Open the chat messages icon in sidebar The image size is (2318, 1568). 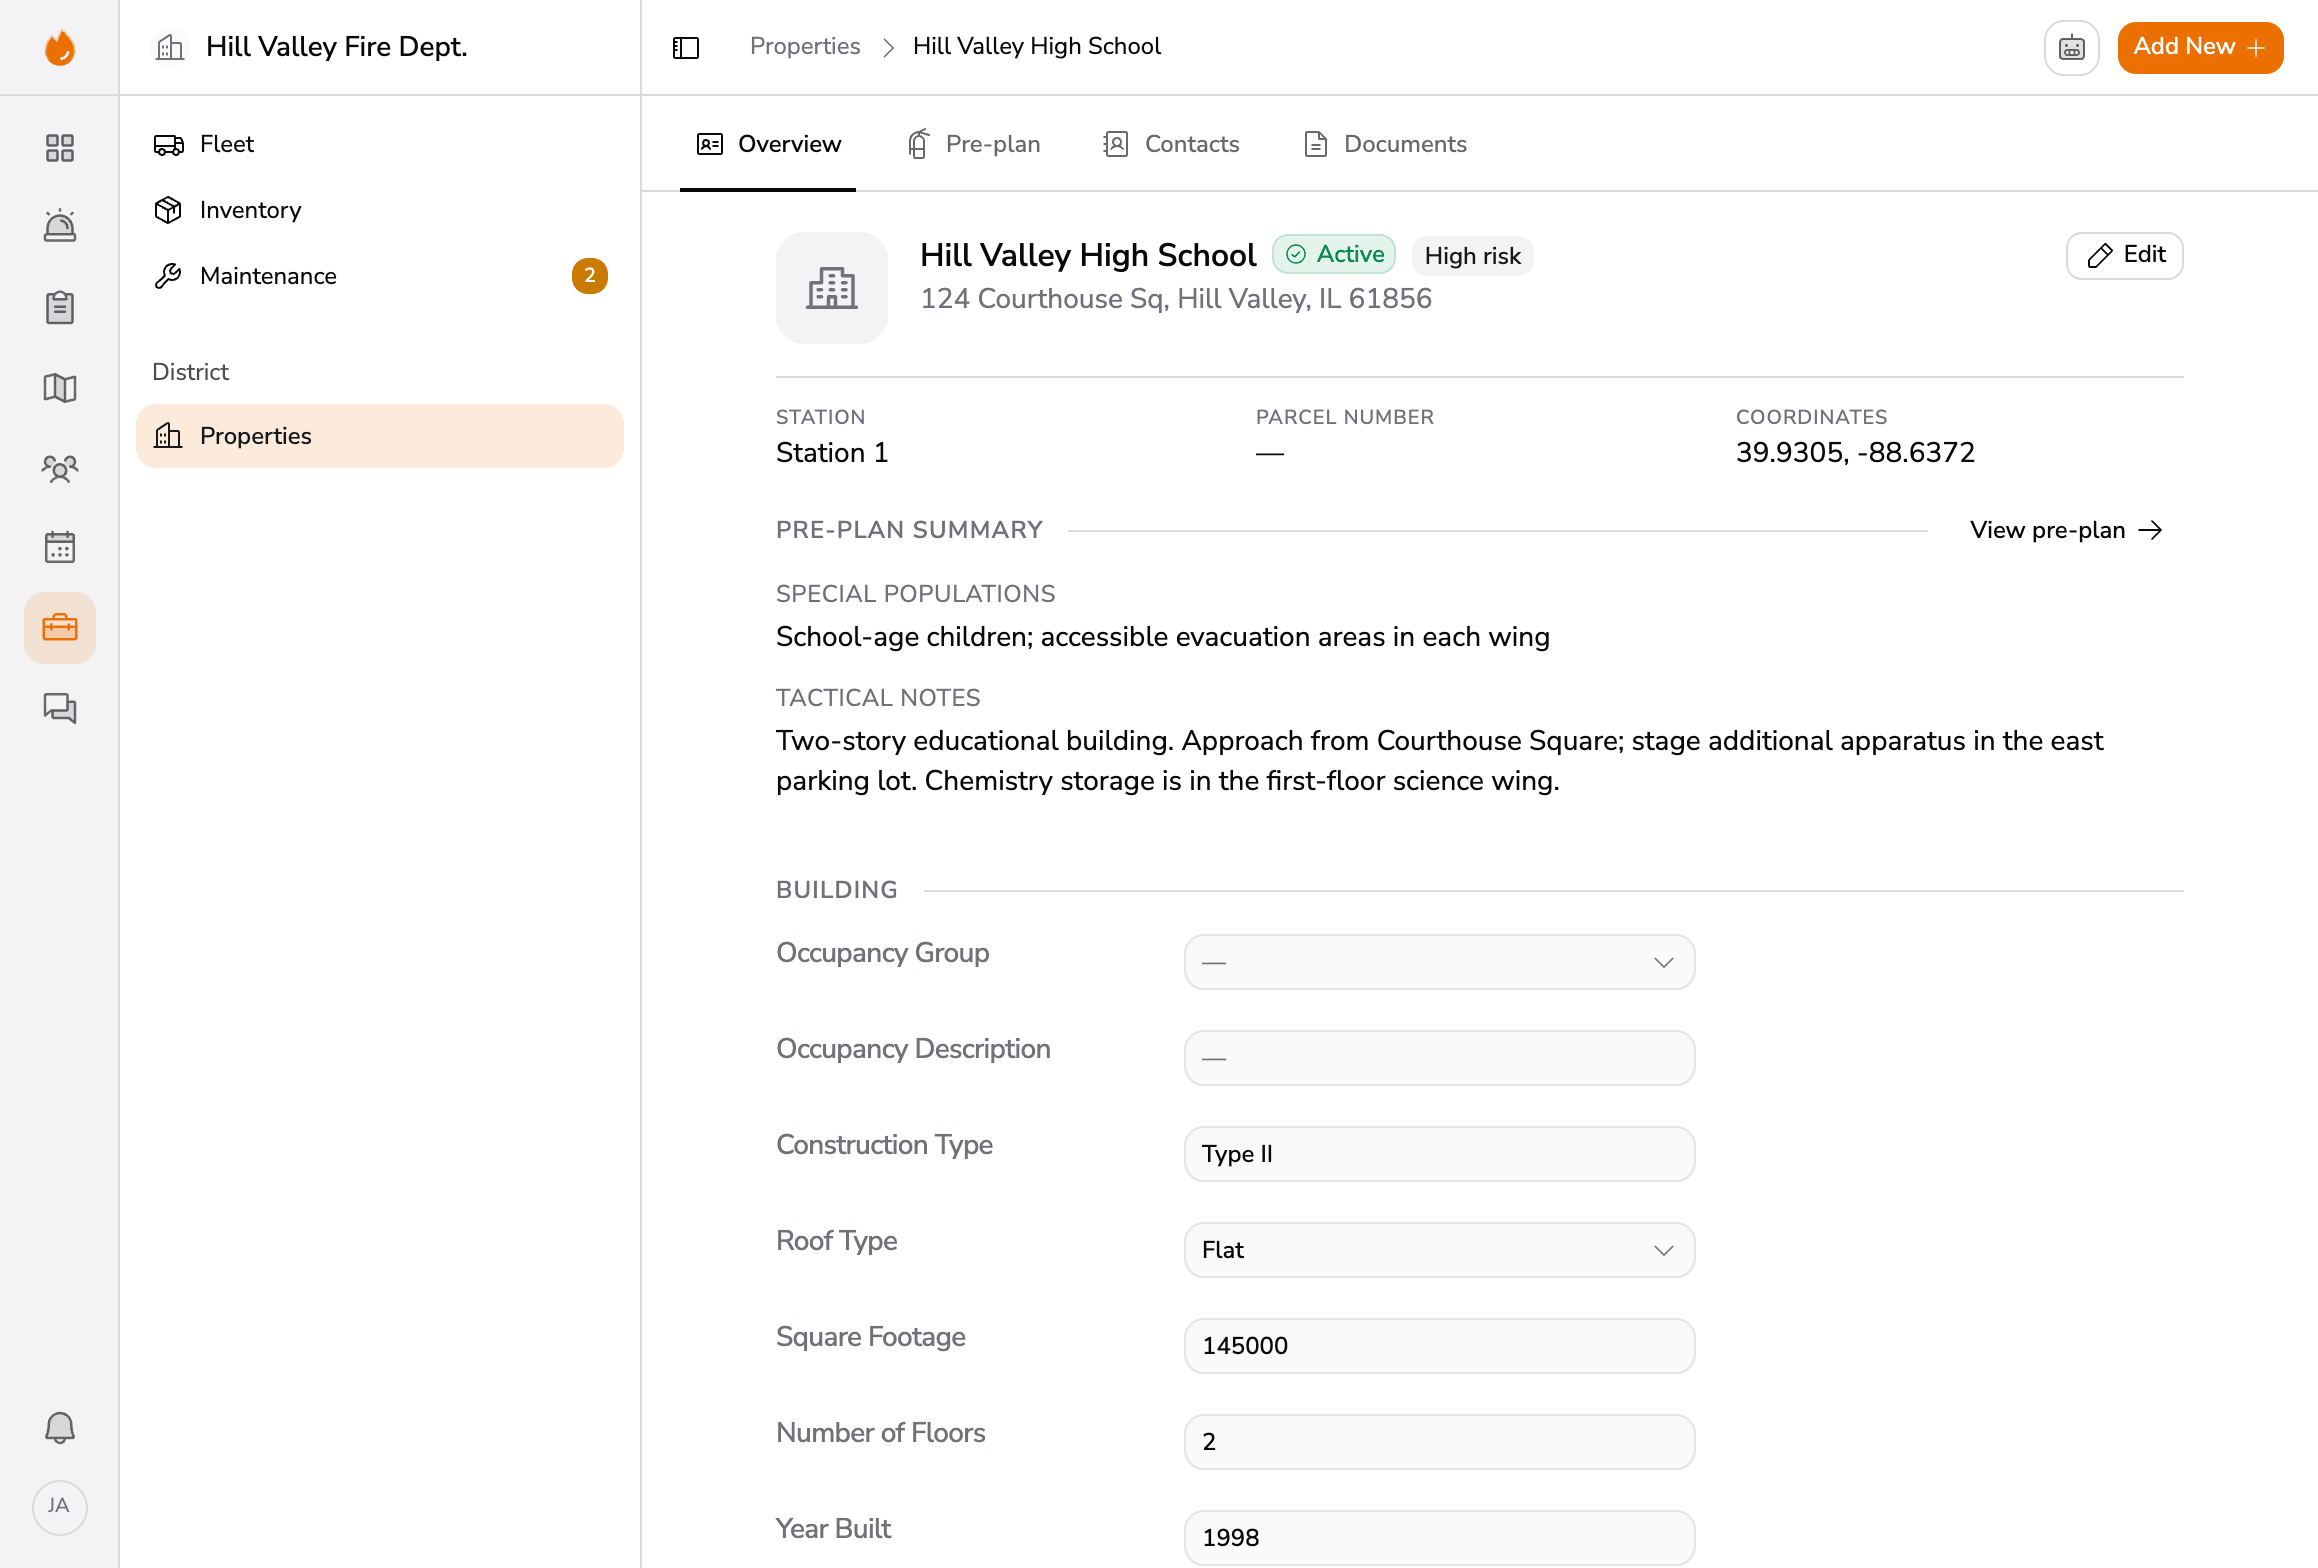[x=60, y=708]
